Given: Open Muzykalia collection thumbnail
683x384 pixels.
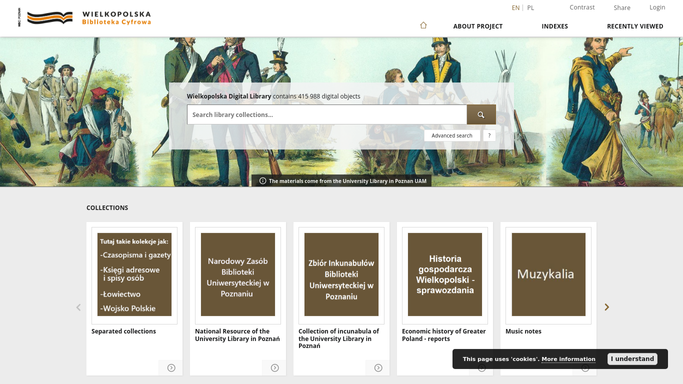Looking at the screenshot, I should (x=548, y=274).
